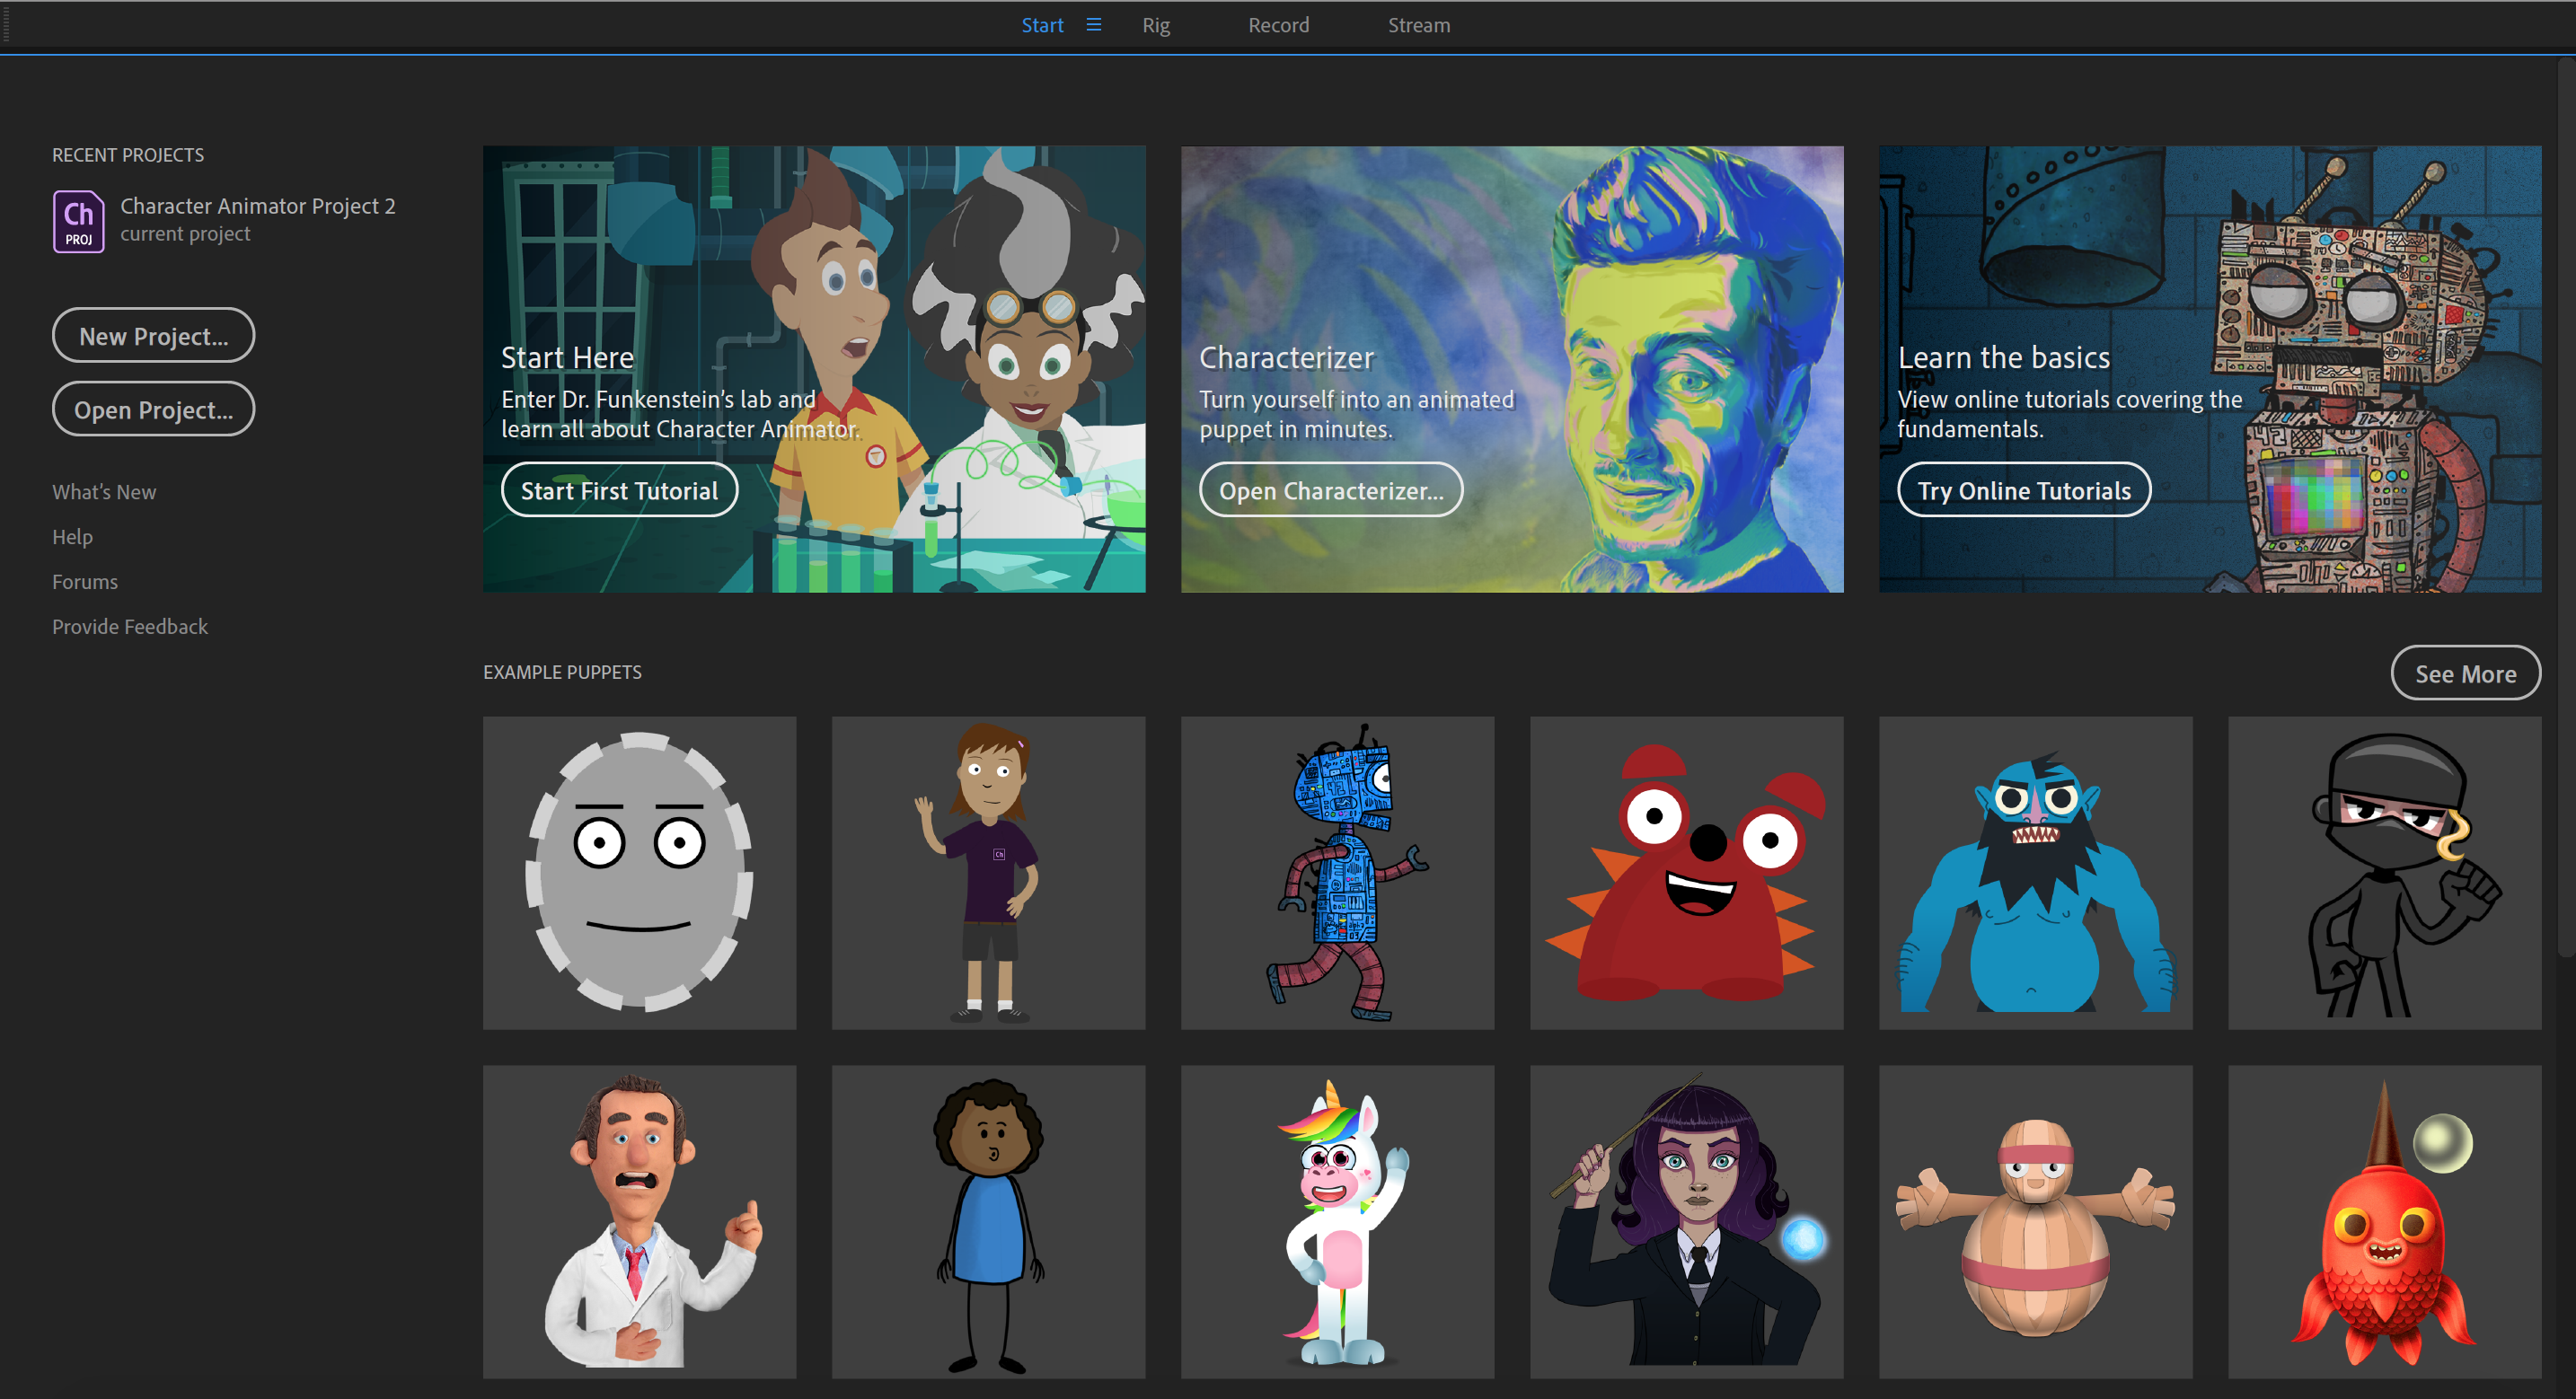Select the red goldfish puppet thumbnail
2576x1399 pixels.
tap(2384, 1221)
